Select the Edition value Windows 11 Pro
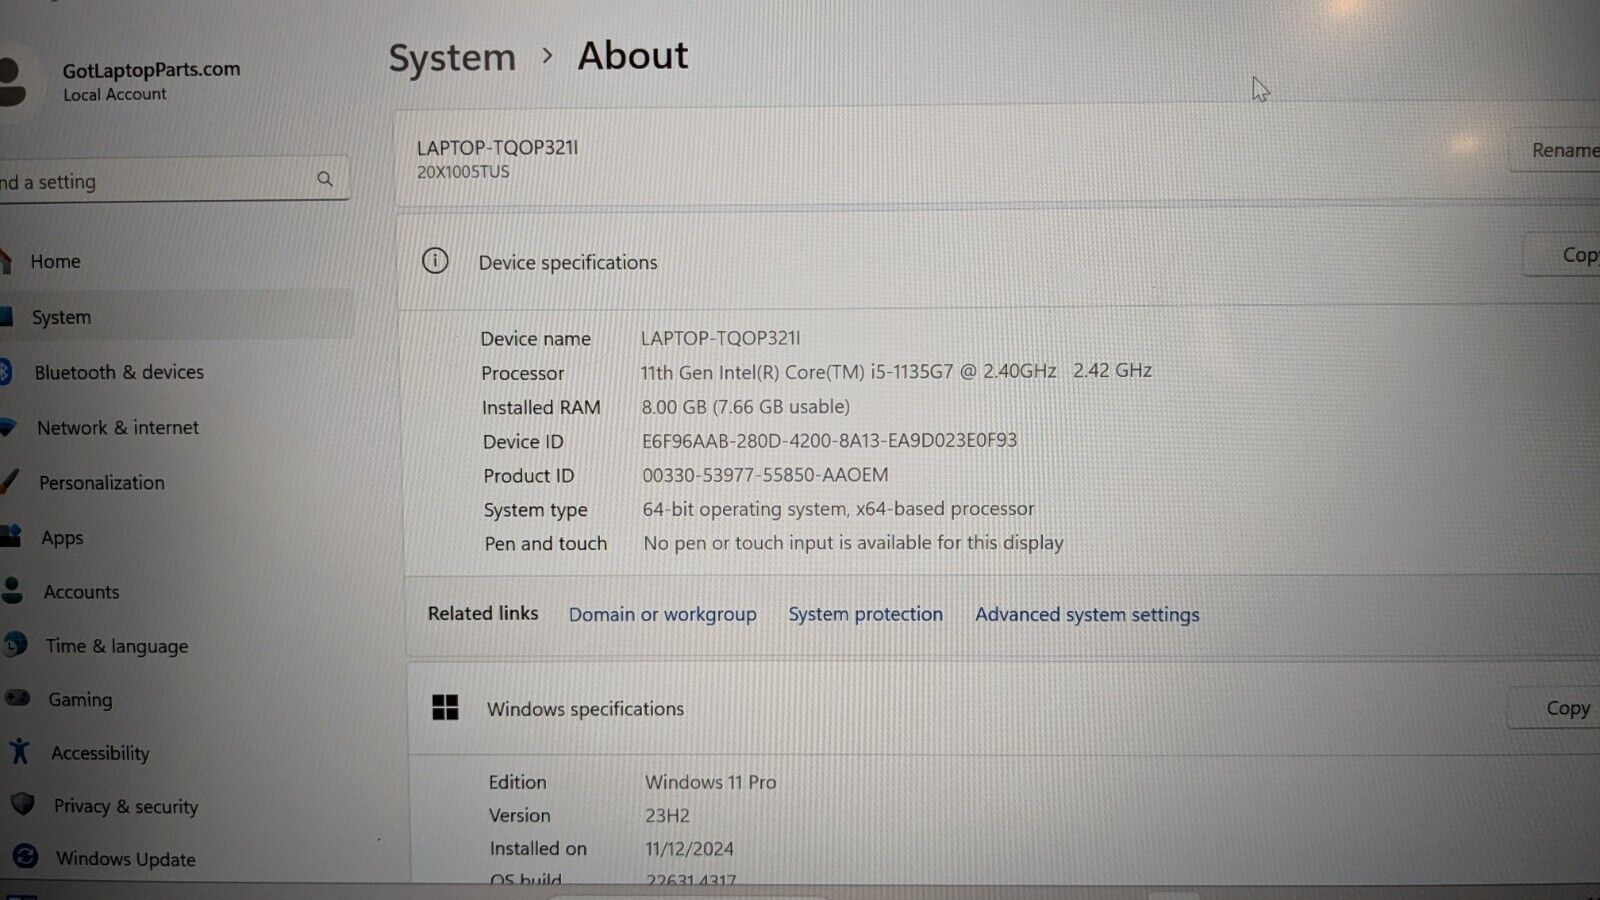Image resolution: width=1600 pixels, height=900 pixels. click(x=710, y=782)
